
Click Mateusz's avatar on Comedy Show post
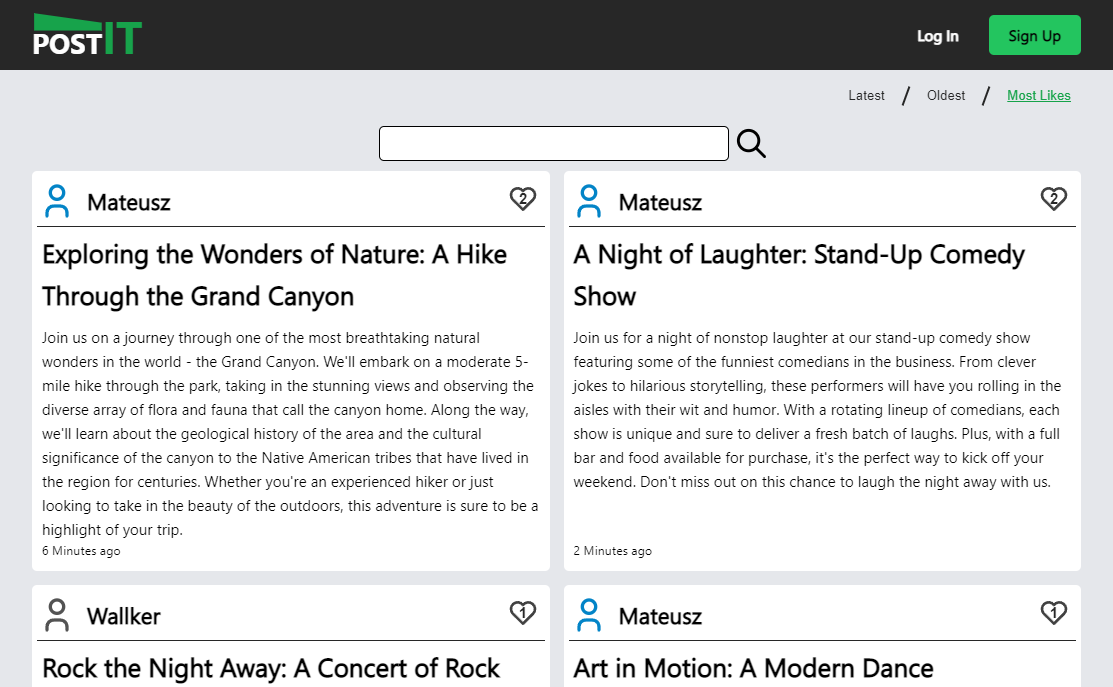(x=589, y=202)
